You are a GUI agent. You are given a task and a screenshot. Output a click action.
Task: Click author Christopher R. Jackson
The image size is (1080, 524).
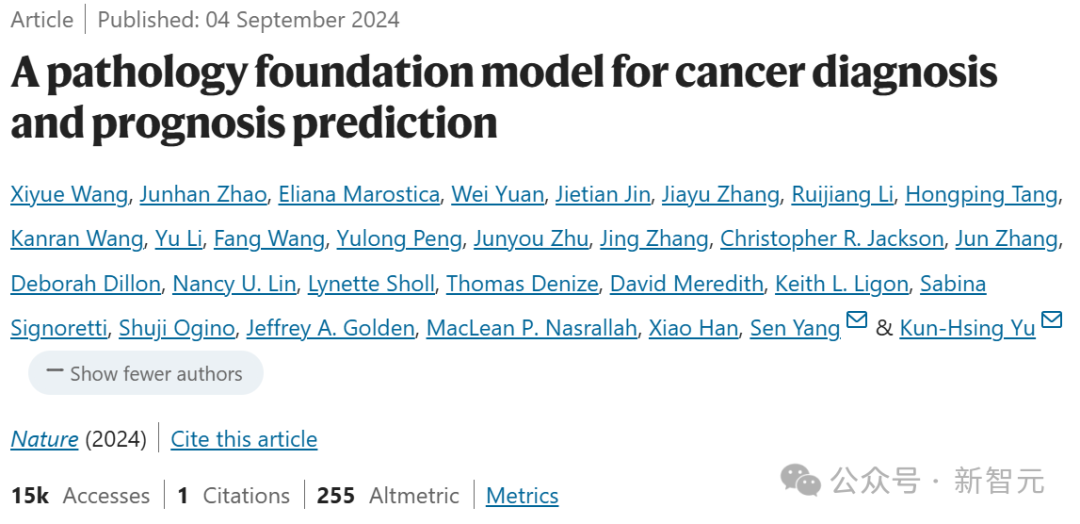(x=831, y=238)
